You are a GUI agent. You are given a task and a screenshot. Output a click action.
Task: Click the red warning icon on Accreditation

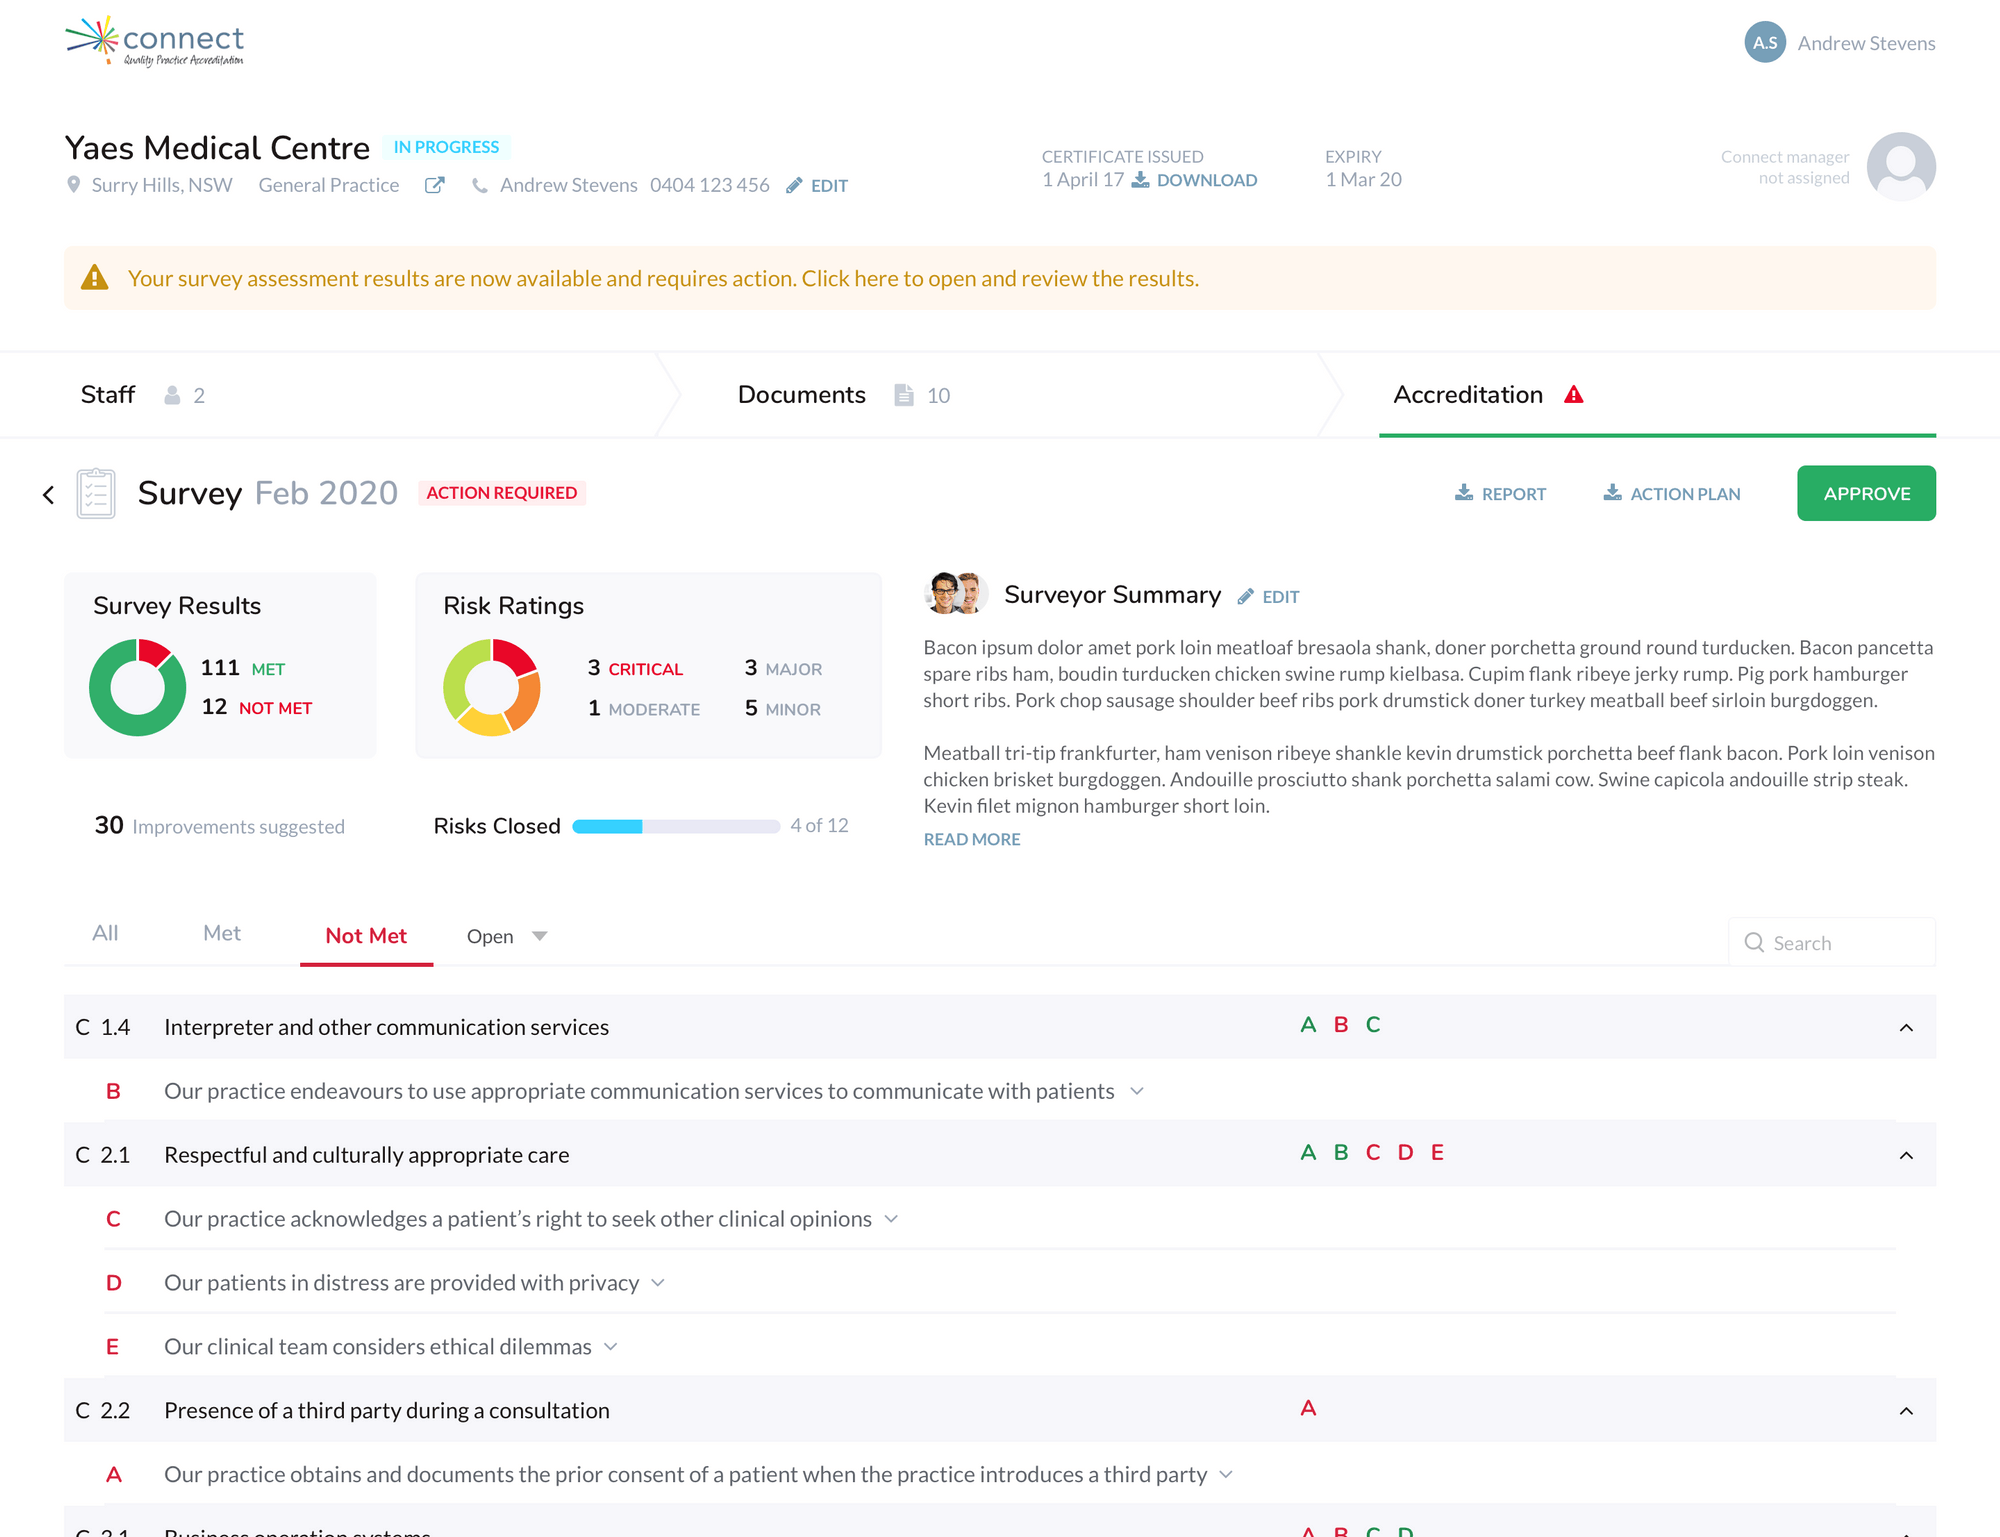[1574, 395]
